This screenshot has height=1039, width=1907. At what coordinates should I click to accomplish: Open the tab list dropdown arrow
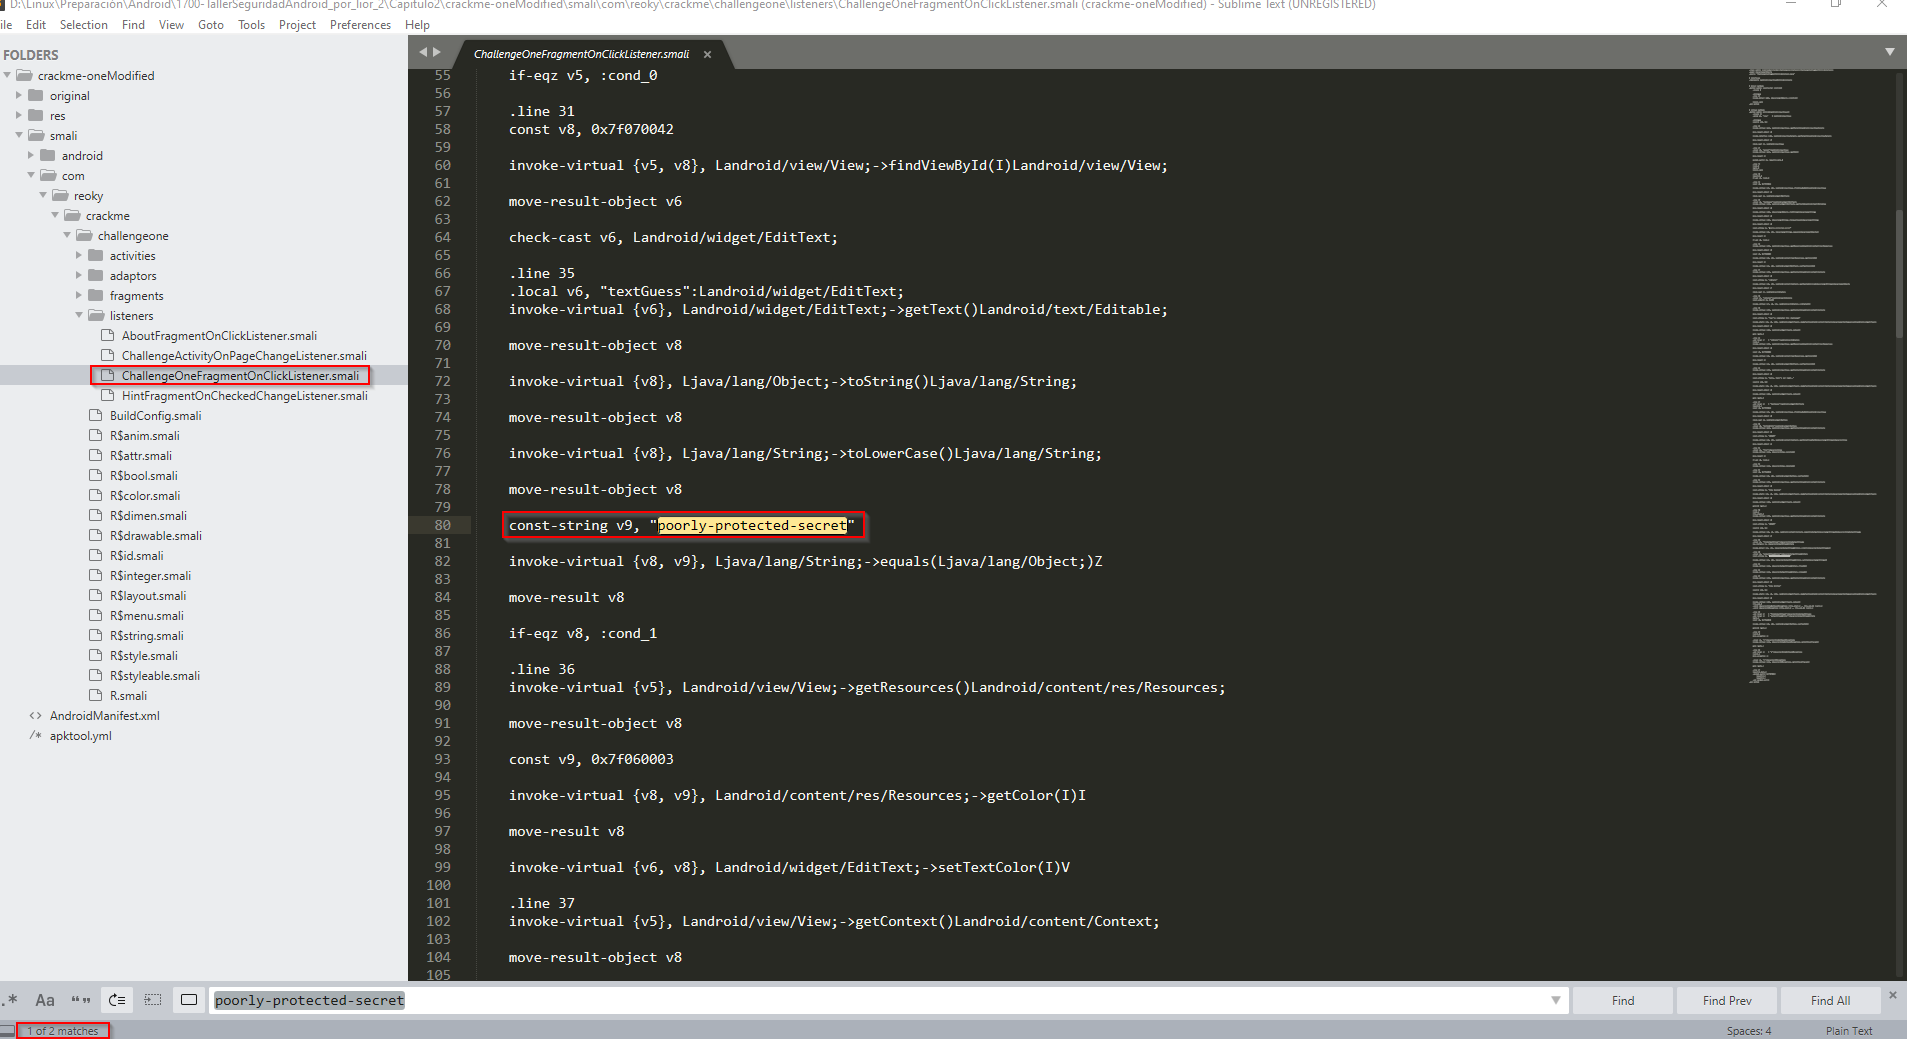pyautogui.click(x=1889, y=52)
